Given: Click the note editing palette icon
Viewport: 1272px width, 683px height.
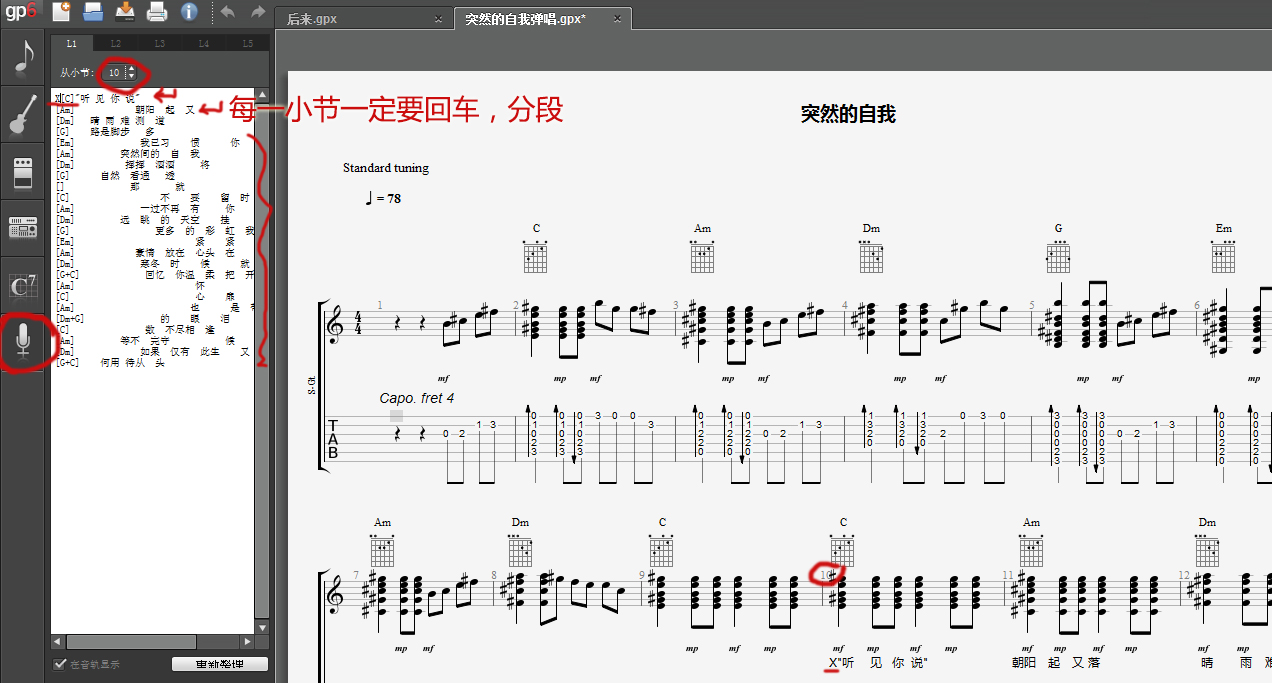Looking at the screenshot, I should tap(23, 56).
